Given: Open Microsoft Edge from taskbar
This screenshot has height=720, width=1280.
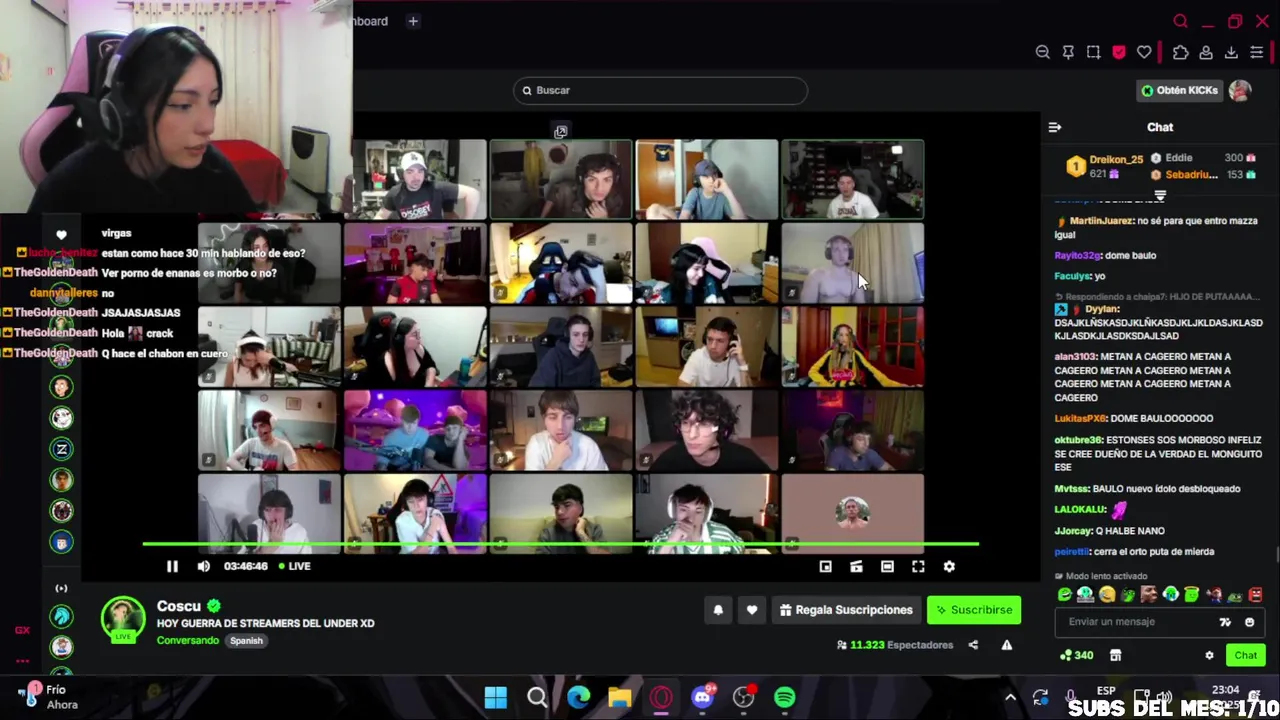Looking at the screenshot, I should 578,697.
